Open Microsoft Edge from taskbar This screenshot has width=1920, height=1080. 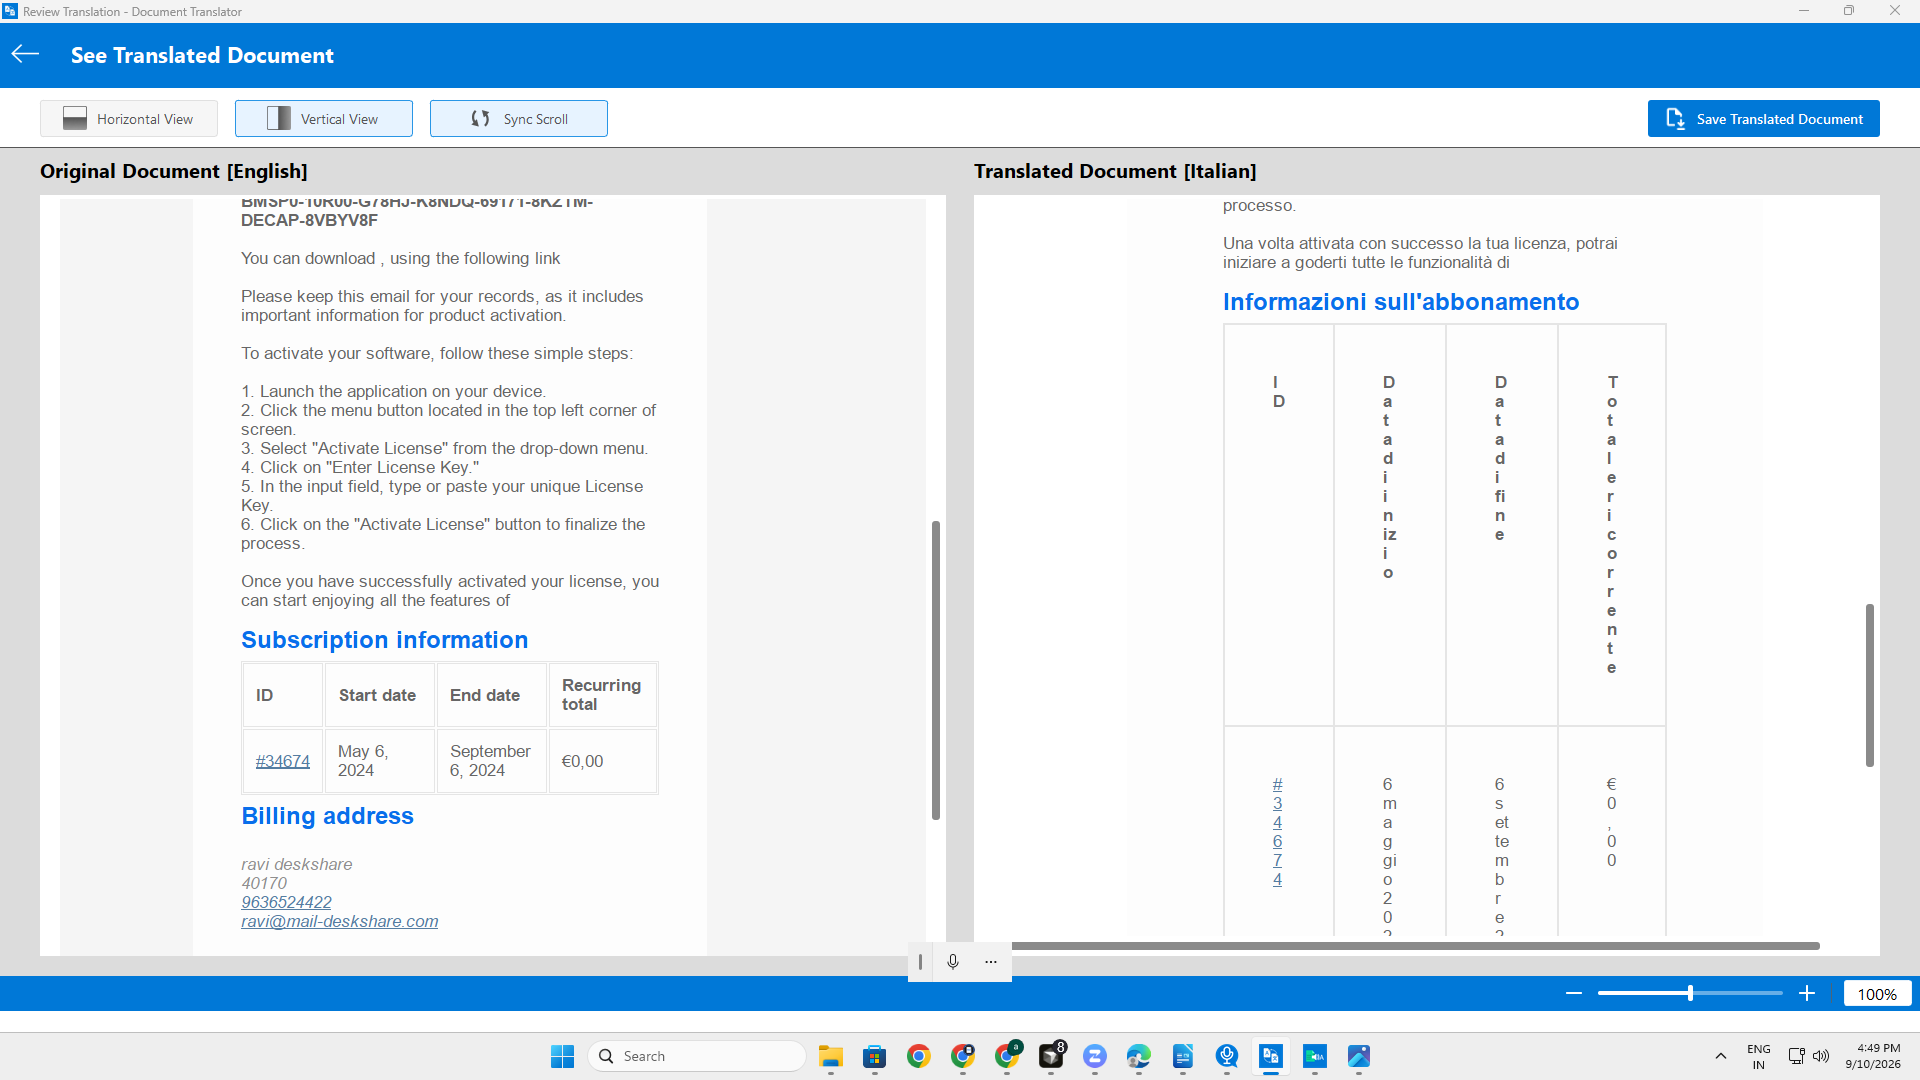click(x=1139, y=1056)
